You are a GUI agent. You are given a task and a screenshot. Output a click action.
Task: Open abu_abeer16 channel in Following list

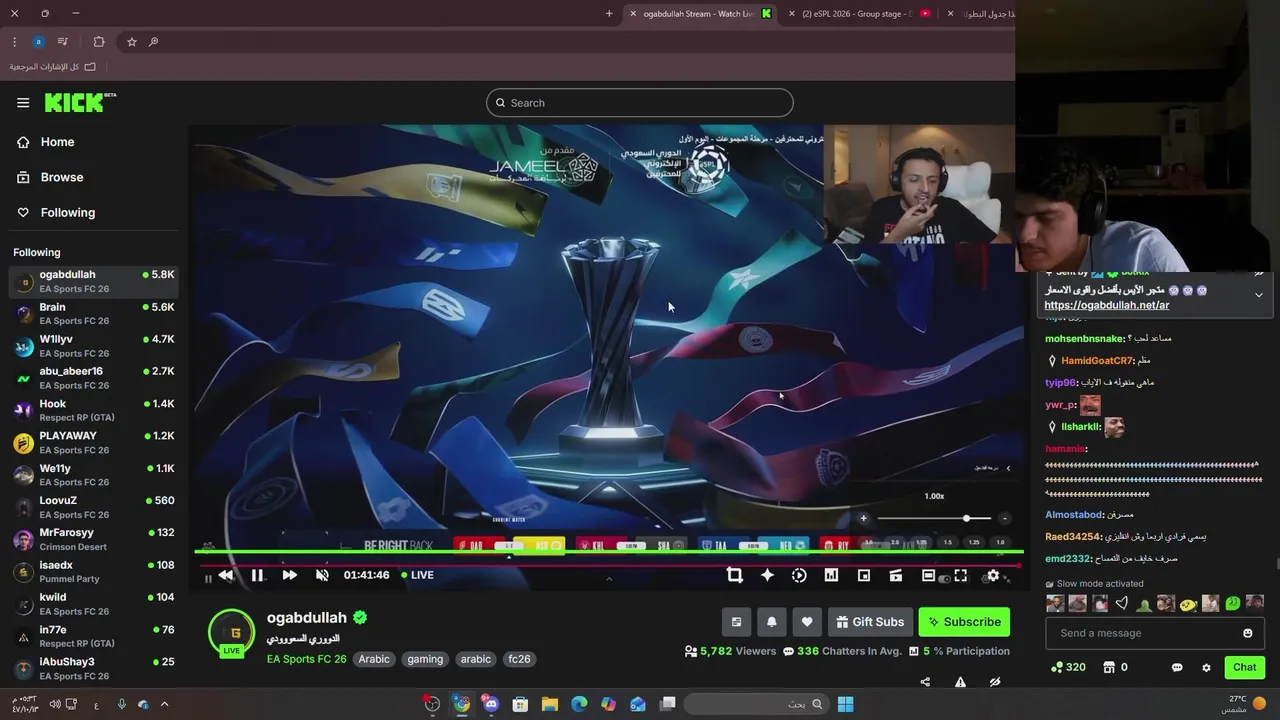coord(94,378)
